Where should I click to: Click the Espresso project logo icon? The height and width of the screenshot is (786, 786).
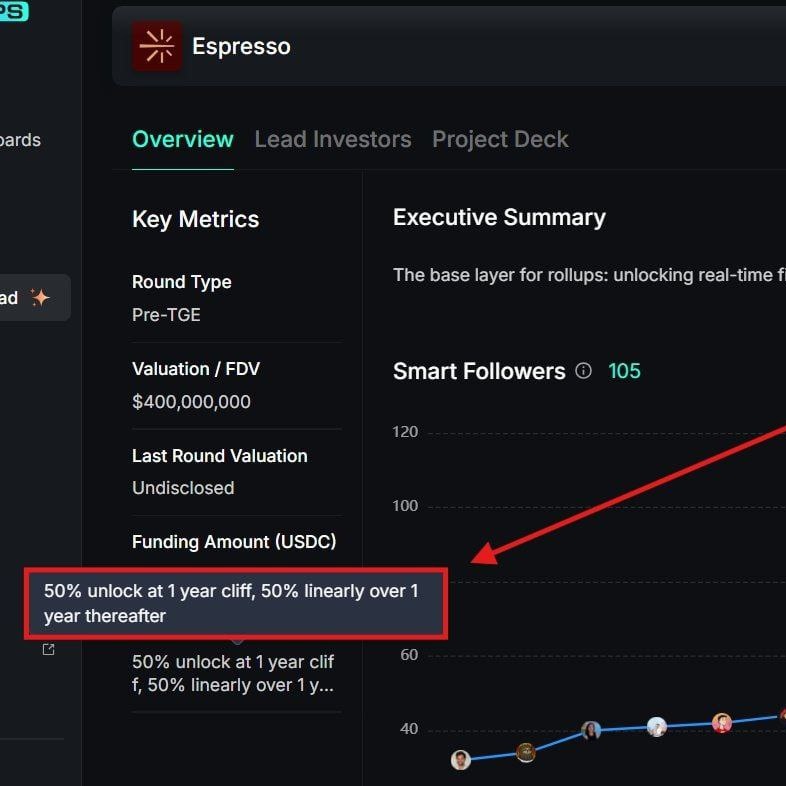tap(157, 46)
